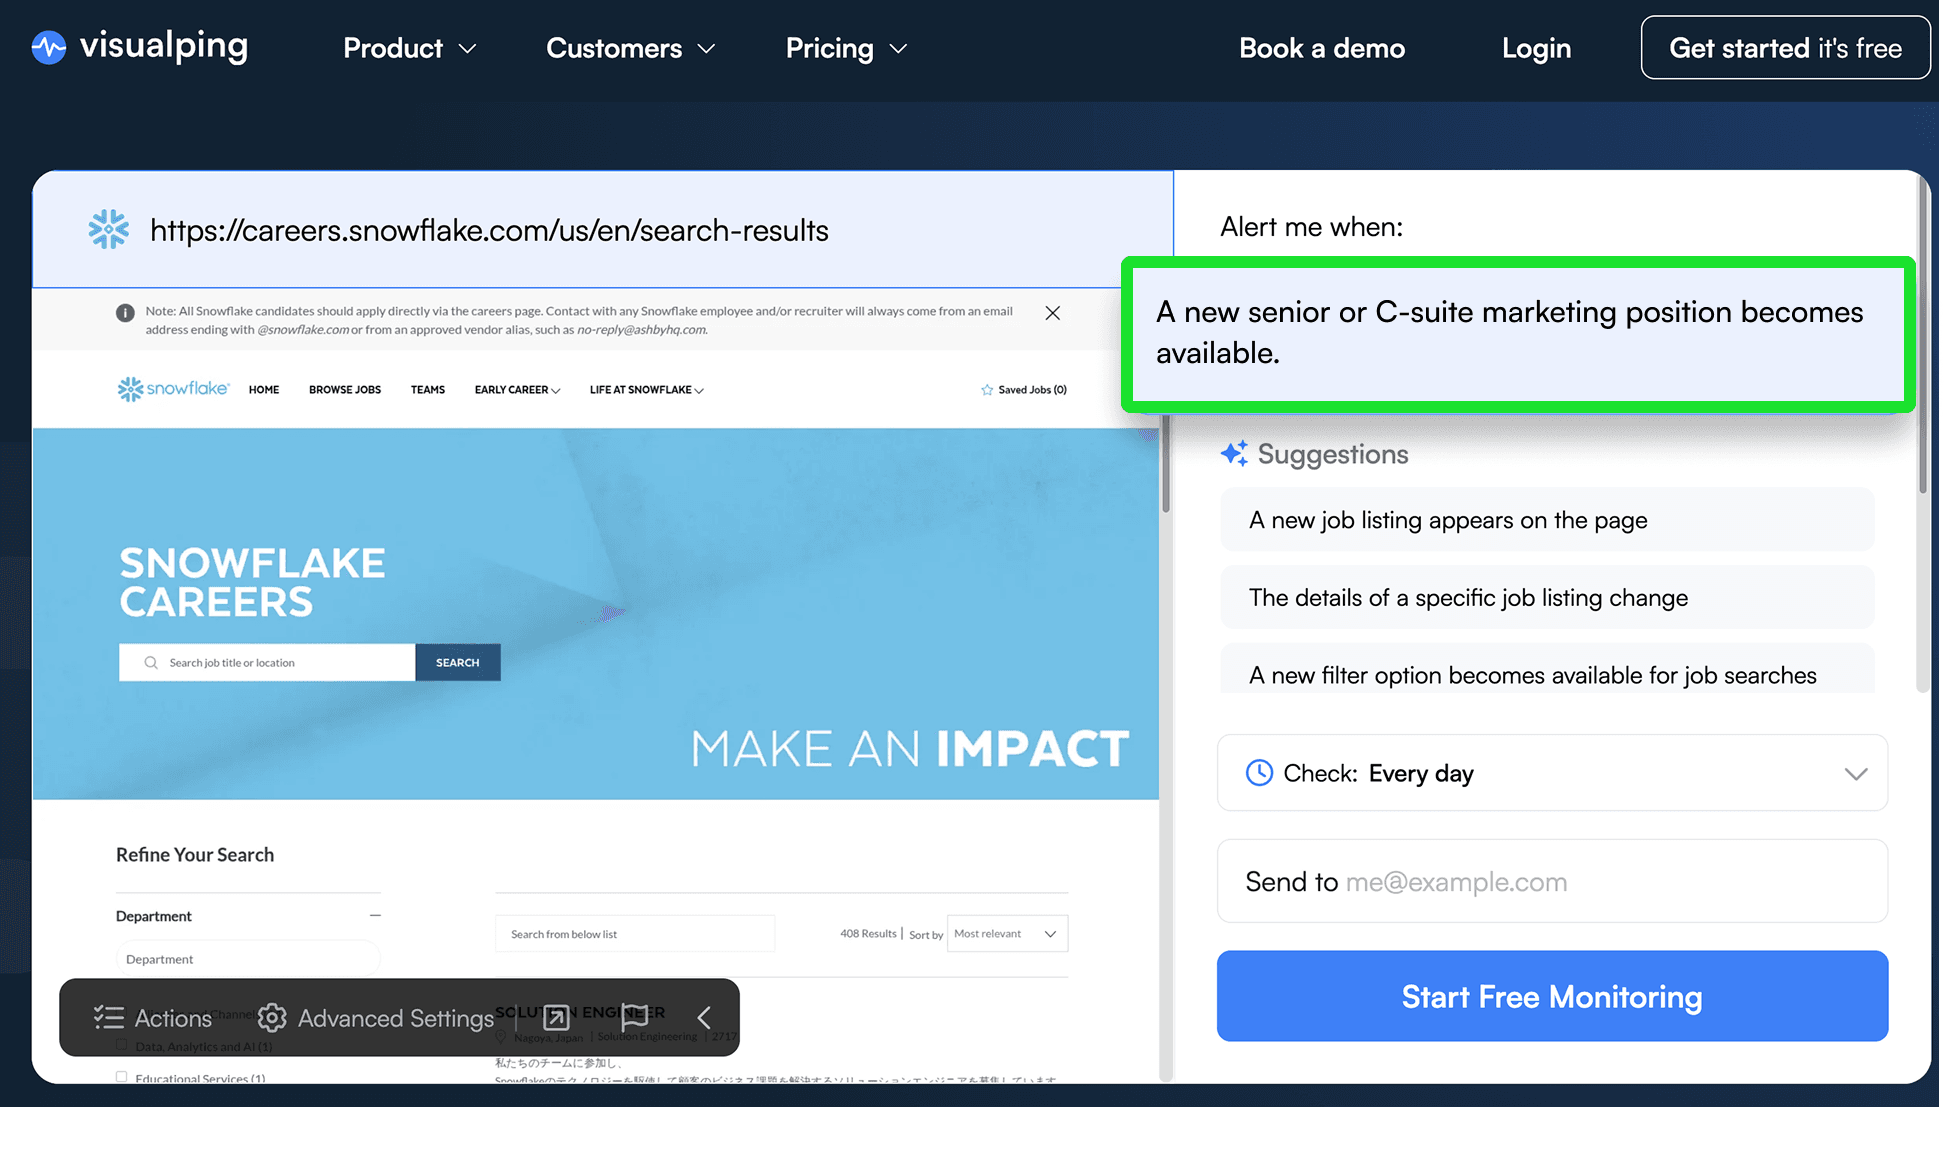Open the Most relevant sort dropdown
The image size is (1947, 1161).
click(1006, 934)
